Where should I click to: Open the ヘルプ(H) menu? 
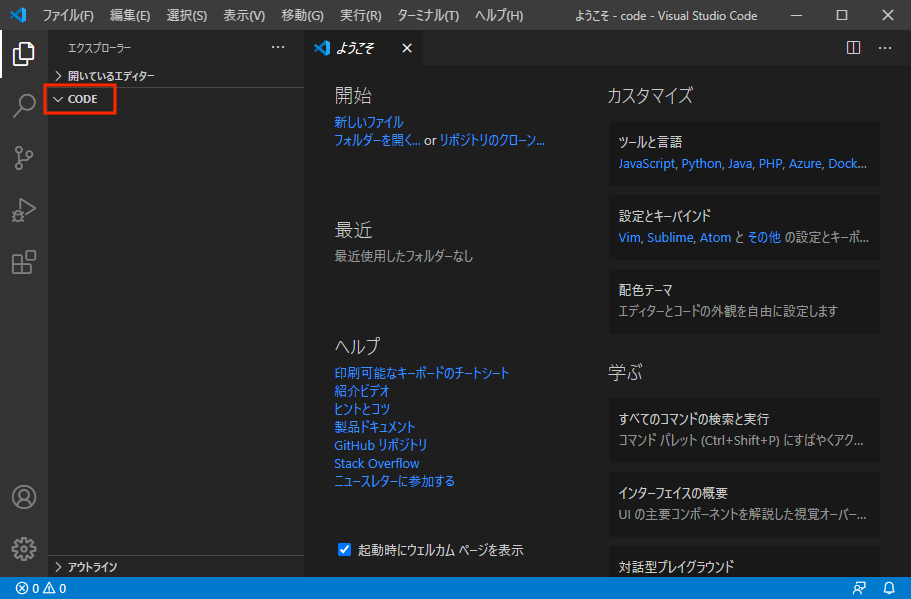tap(498, 15)
